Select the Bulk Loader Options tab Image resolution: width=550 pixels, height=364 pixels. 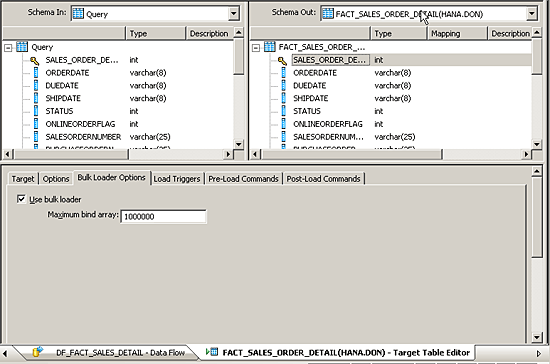pos(111,177)
